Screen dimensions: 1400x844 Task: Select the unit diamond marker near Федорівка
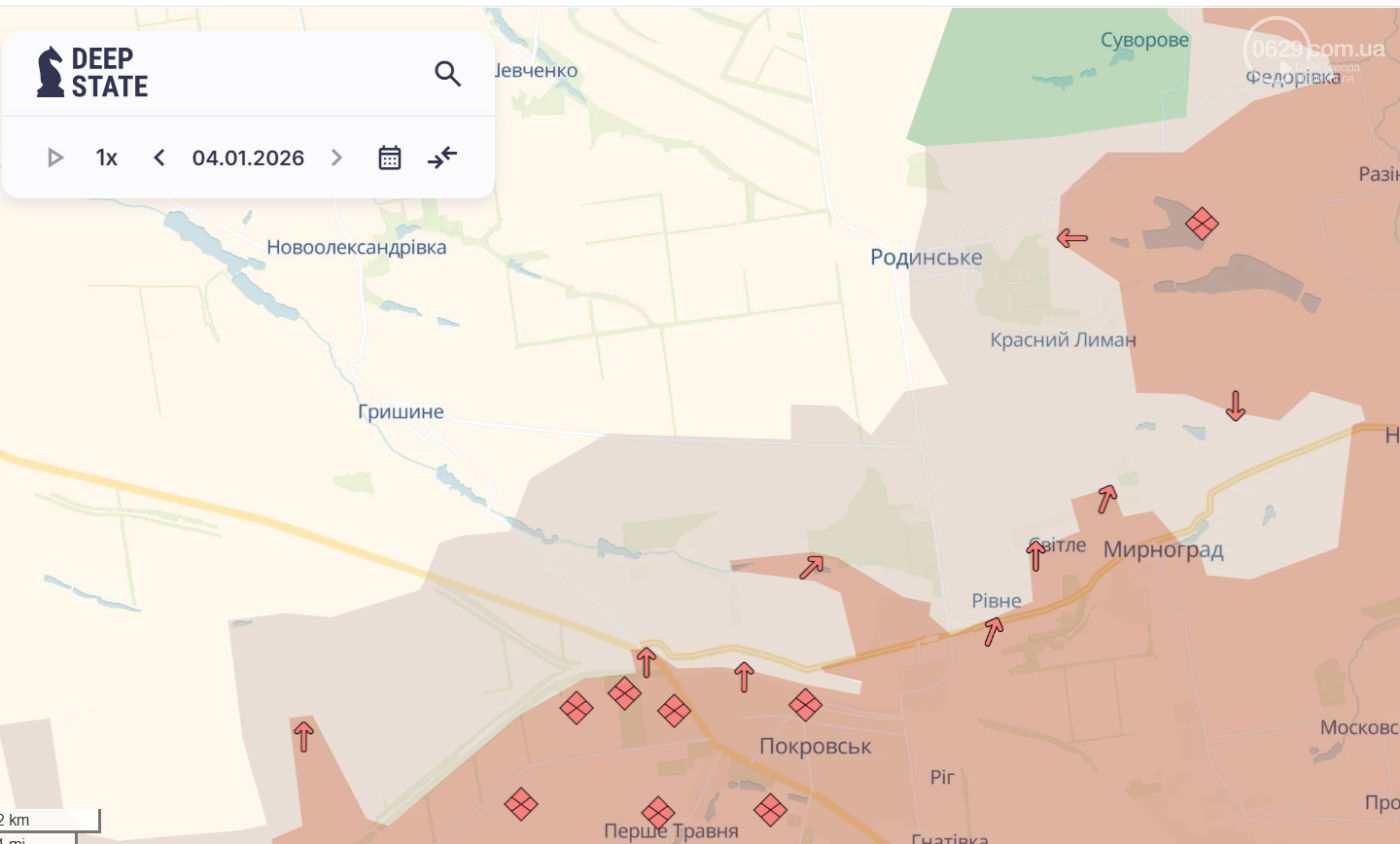[1201, 223]
